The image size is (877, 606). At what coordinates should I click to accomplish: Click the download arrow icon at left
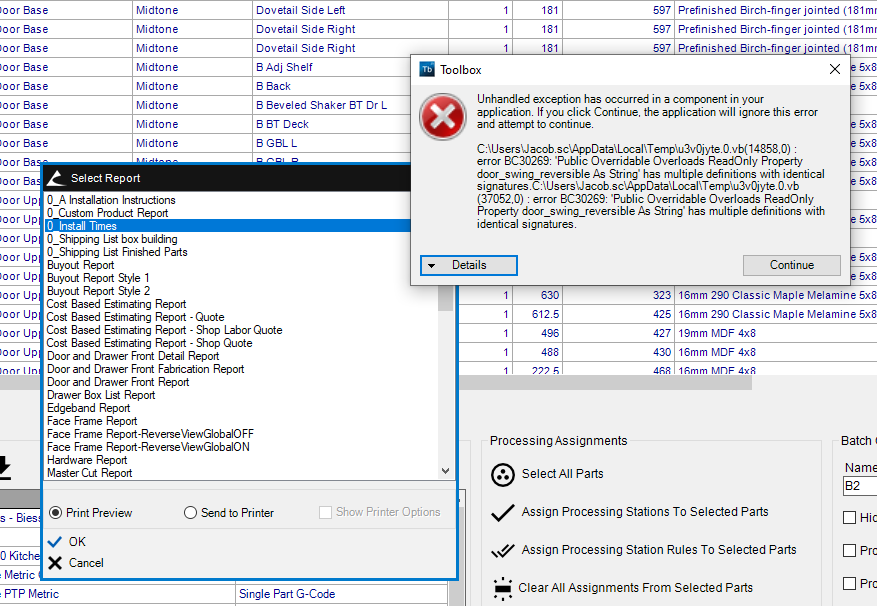point(4,467)
